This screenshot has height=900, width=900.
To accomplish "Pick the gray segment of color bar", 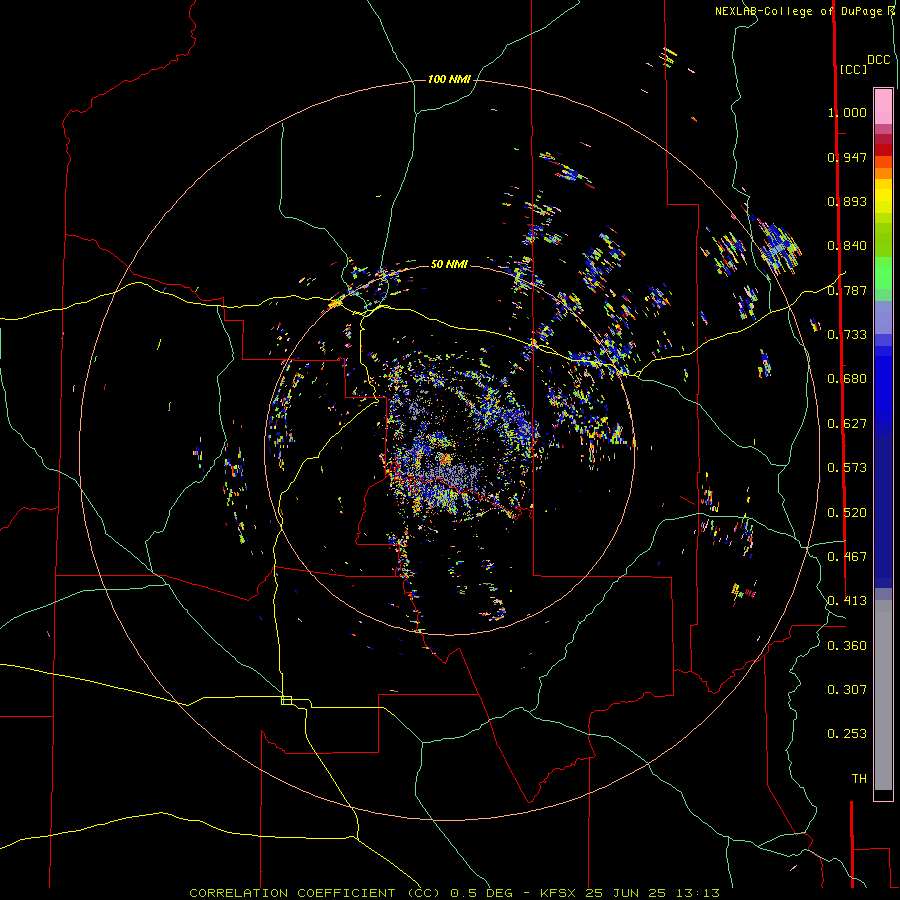I will [x=883, y=695].
